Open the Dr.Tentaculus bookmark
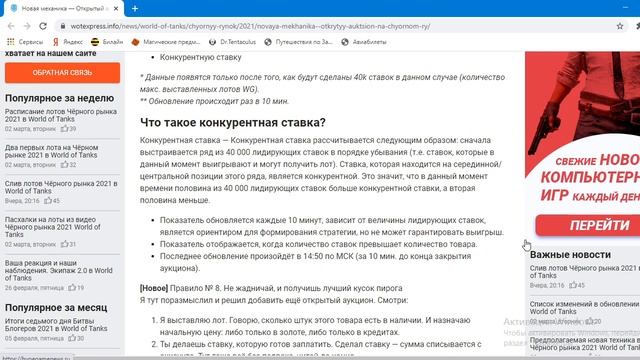Image resolution: width=640 pixels, height=360 pixels. 232,42
